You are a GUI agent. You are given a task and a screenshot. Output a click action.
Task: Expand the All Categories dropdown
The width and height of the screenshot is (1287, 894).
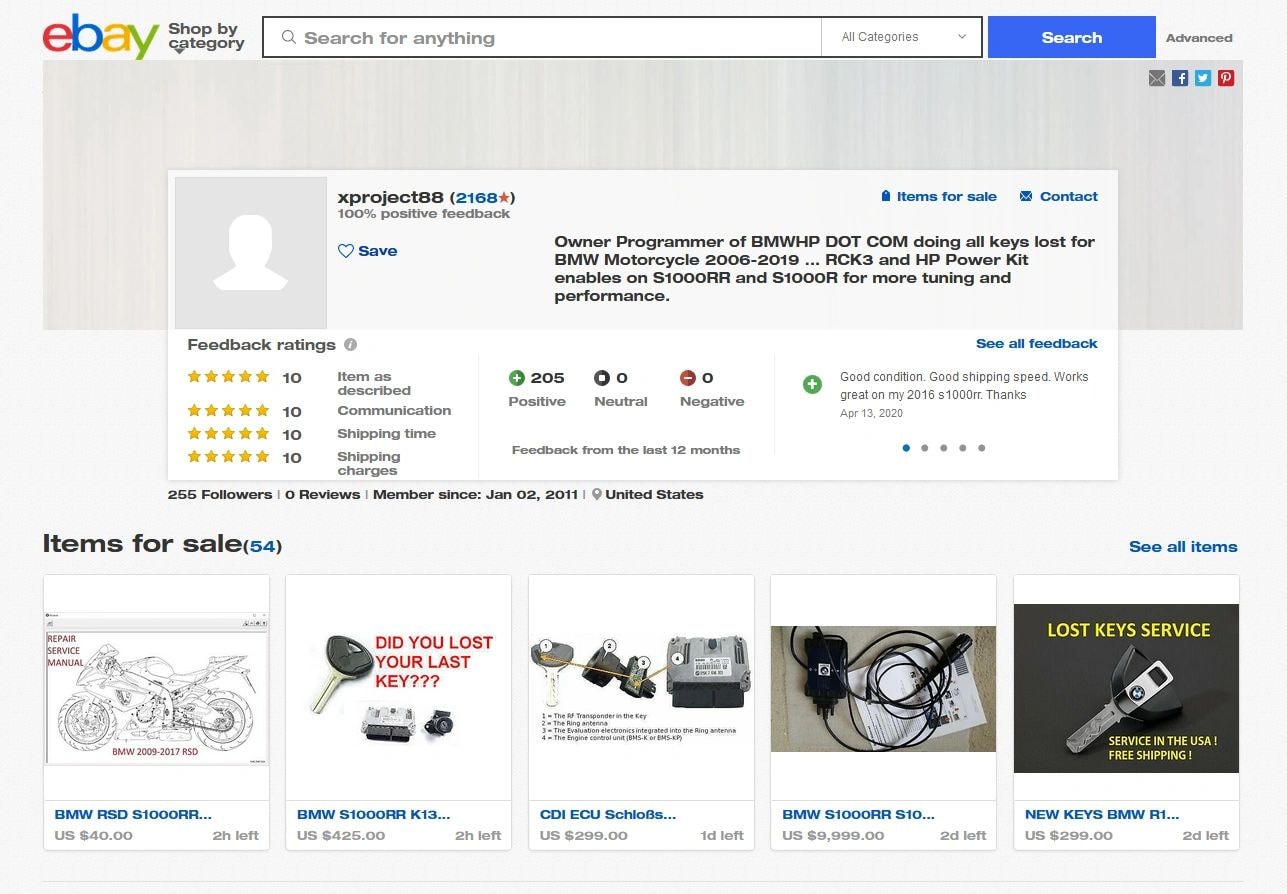[x=901, y=37]
